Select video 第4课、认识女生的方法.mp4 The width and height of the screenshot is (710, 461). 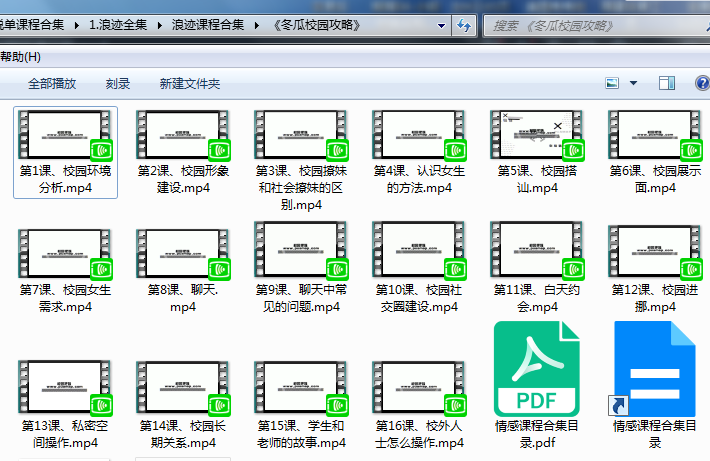(x=419, y=153)
